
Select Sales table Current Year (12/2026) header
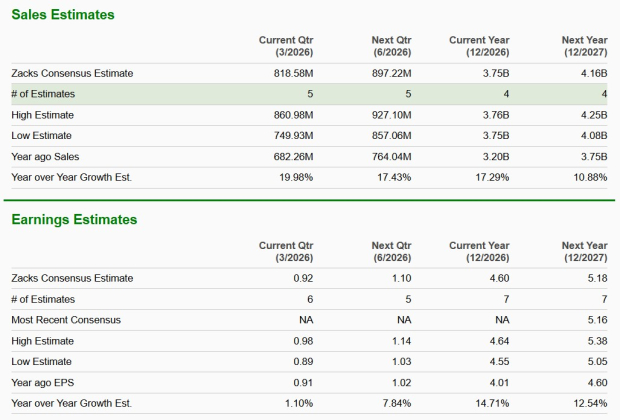tap(479, 46)
